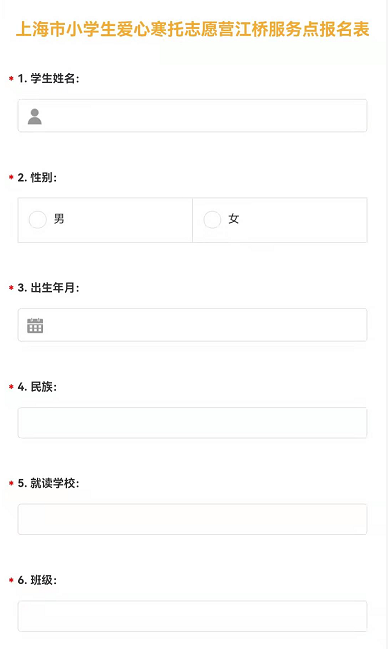388x649 pixels.
Task: Click the red required asterisk beside 学生姓名
Action: [11, 78]
